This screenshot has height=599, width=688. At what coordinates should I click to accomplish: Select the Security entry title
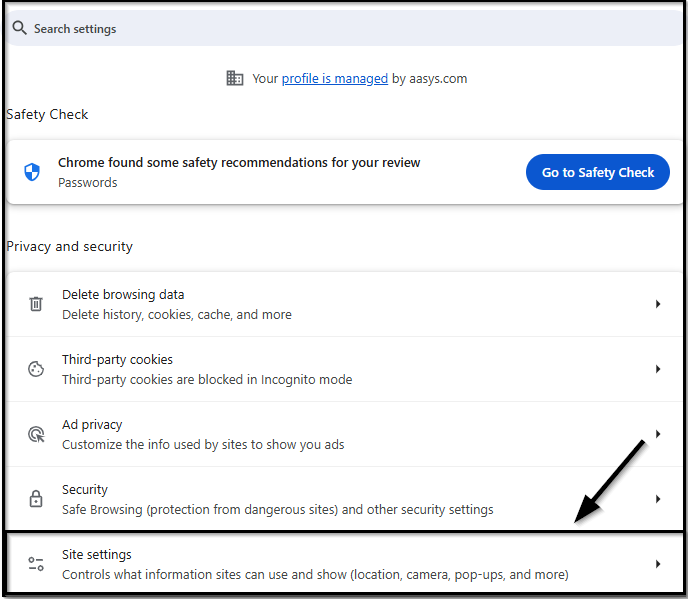pos(85,490)
